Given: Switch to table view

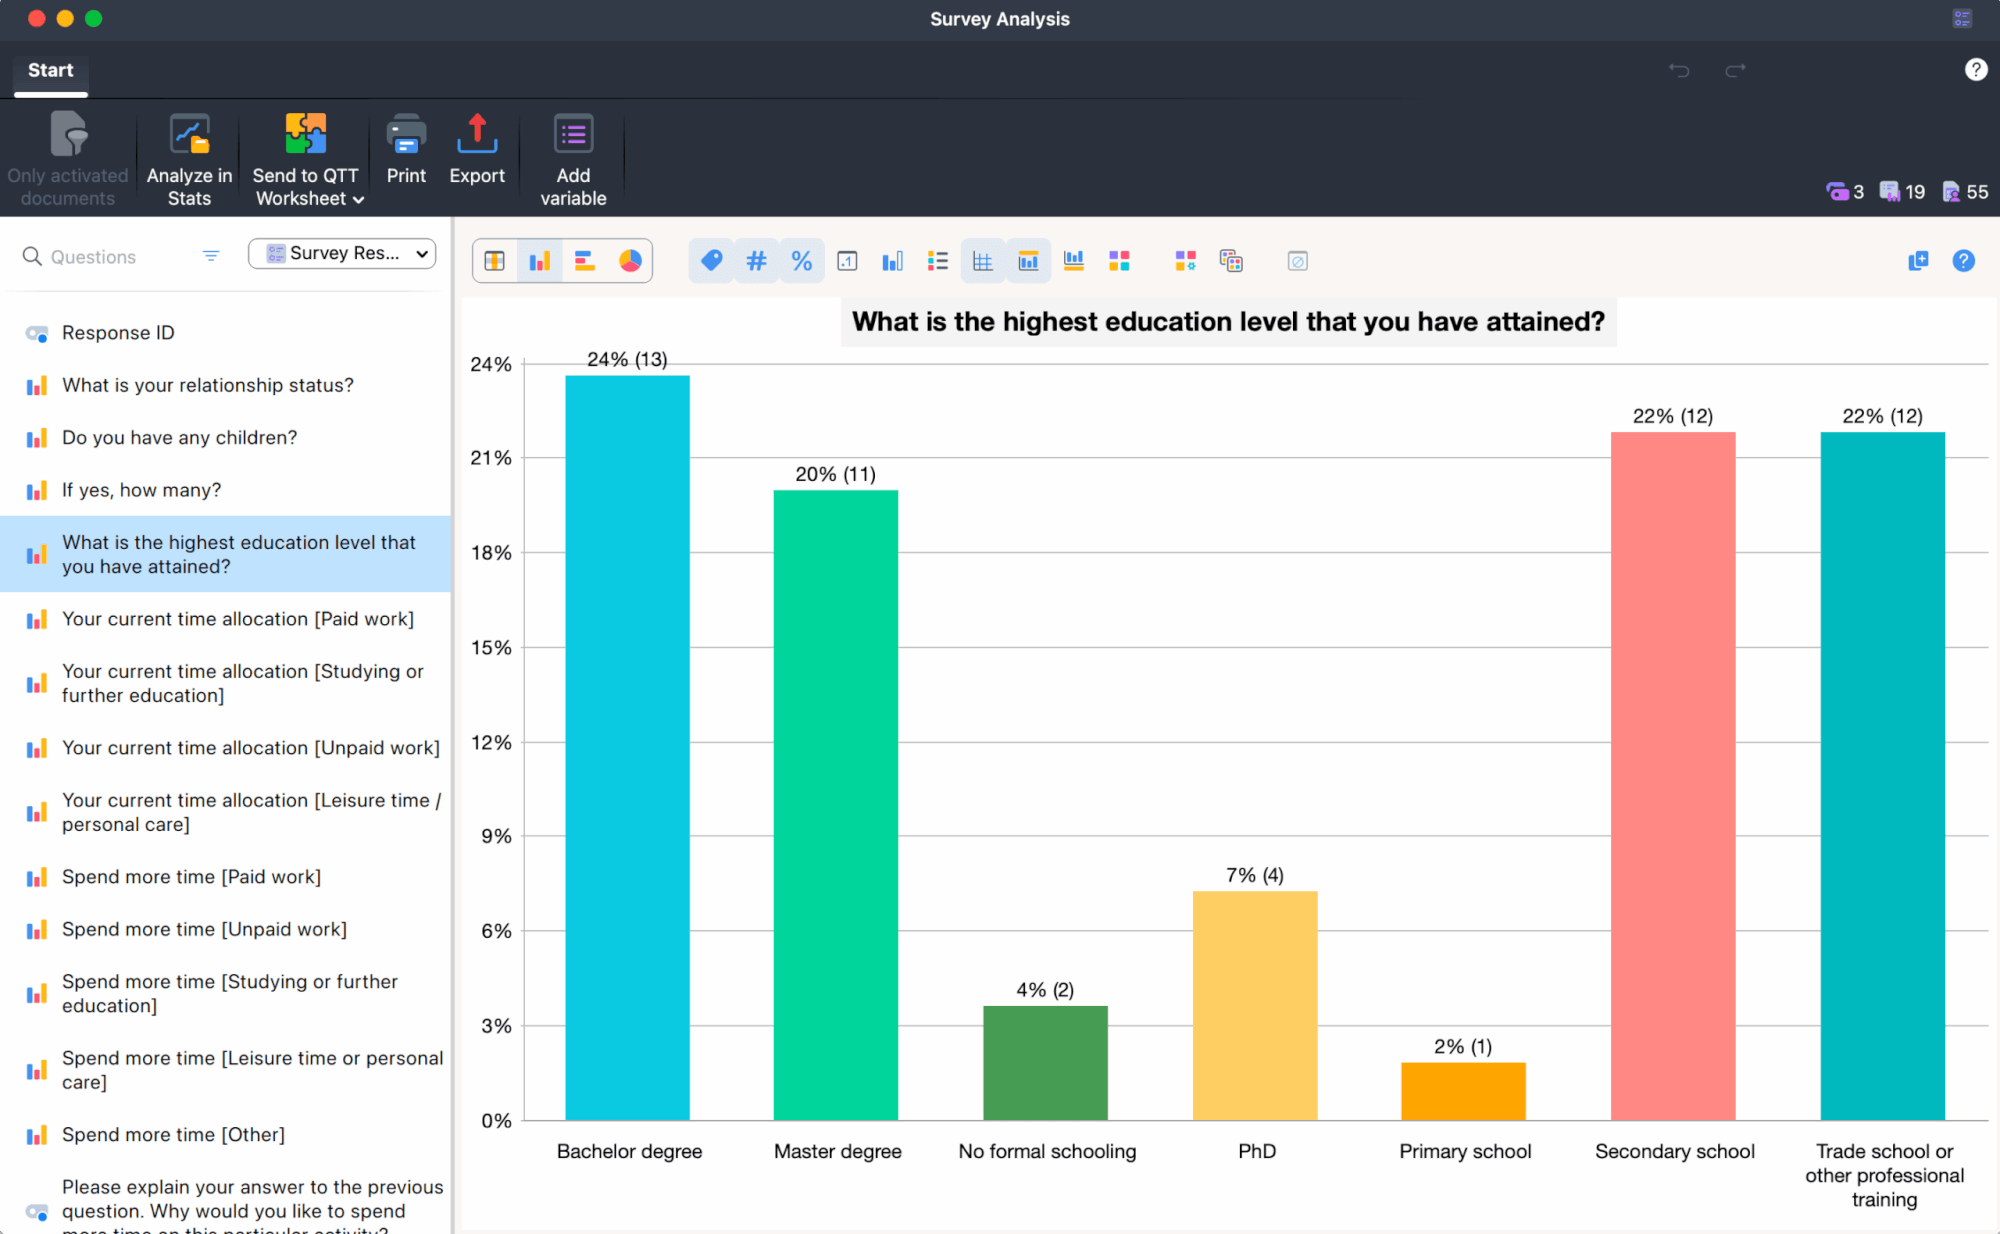Looking at the screenshot, I should point(494,260).
